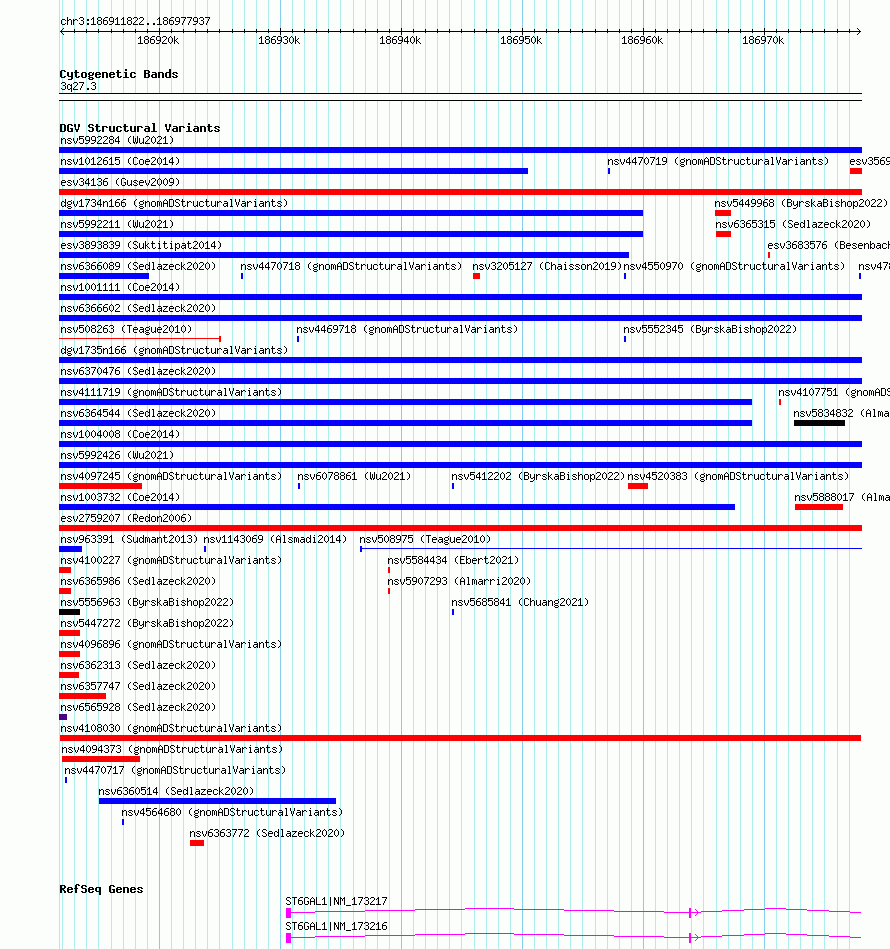The image size is (890, 949).
Task: Select nsv4550970 gnomAD variant label
Action: pos(734,266)
